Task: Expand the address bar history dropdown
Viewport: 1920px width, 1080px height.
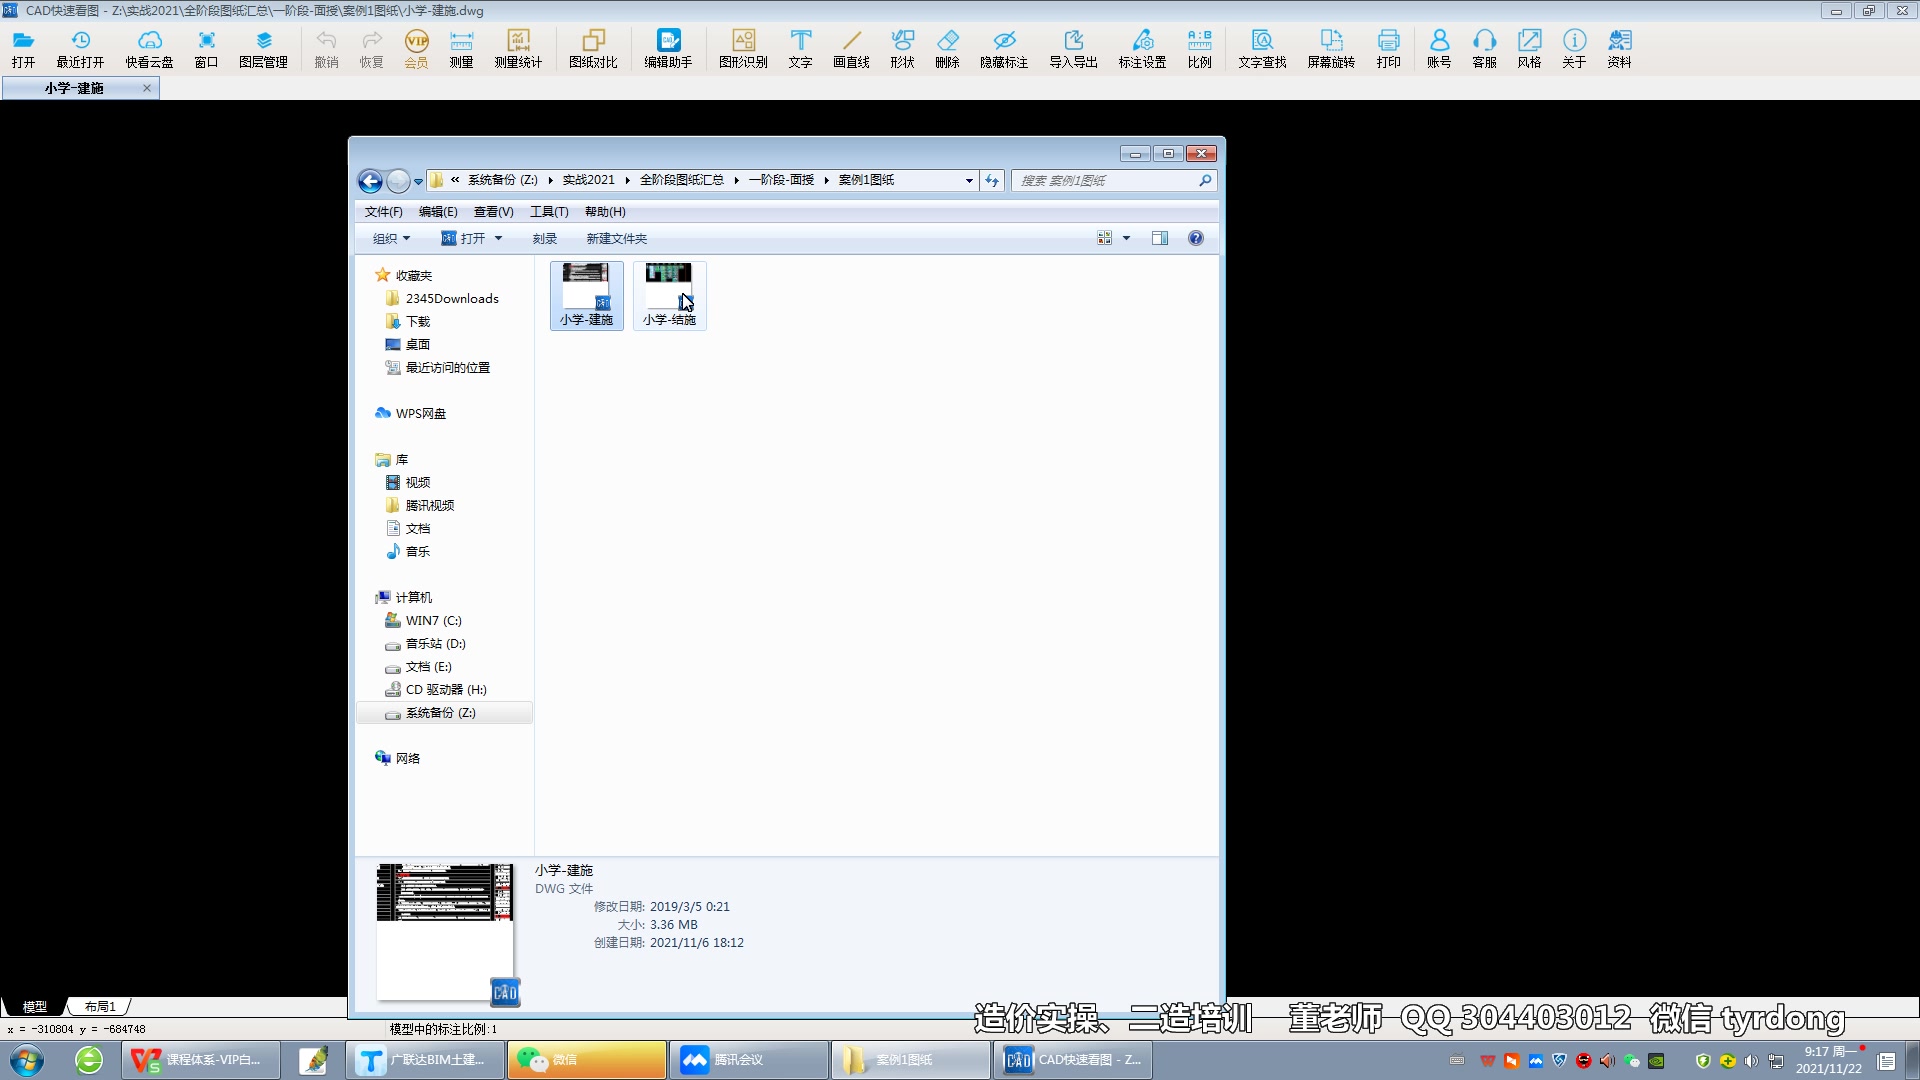Action: coord(969,181)
